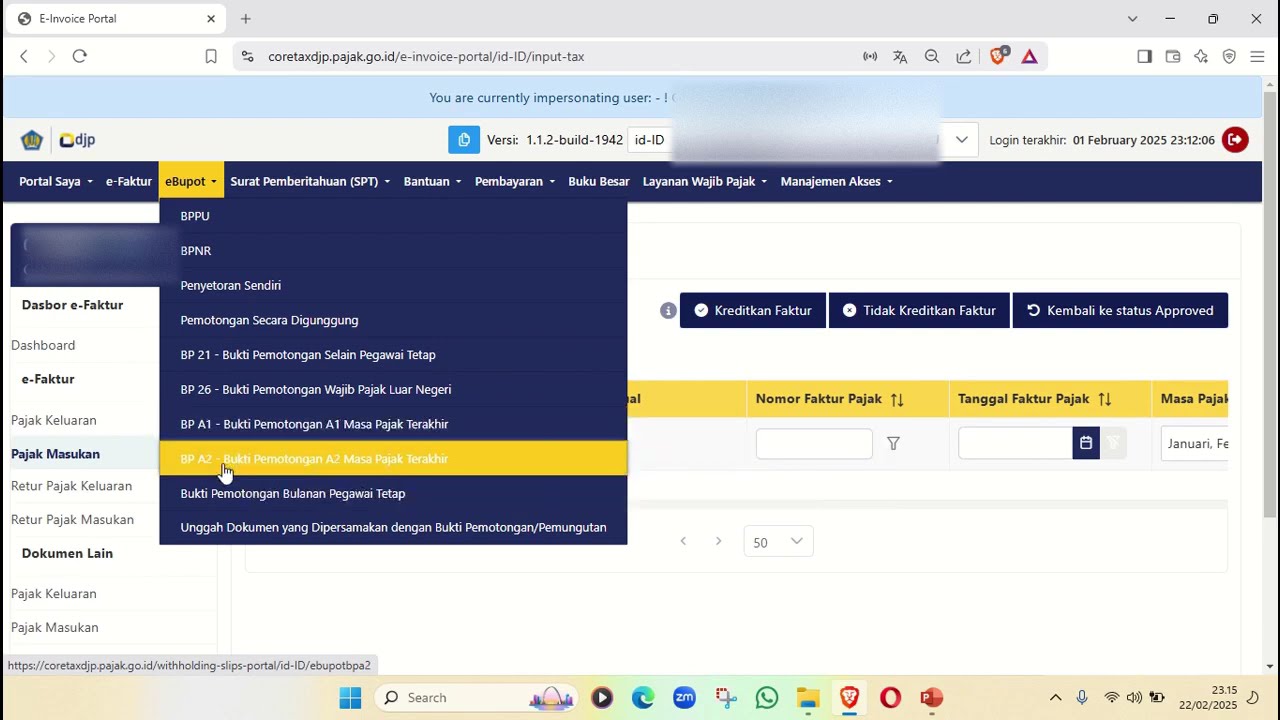1280x720 pixels.
Task: Open the Brave Shields lion icon
Action: 997,56
